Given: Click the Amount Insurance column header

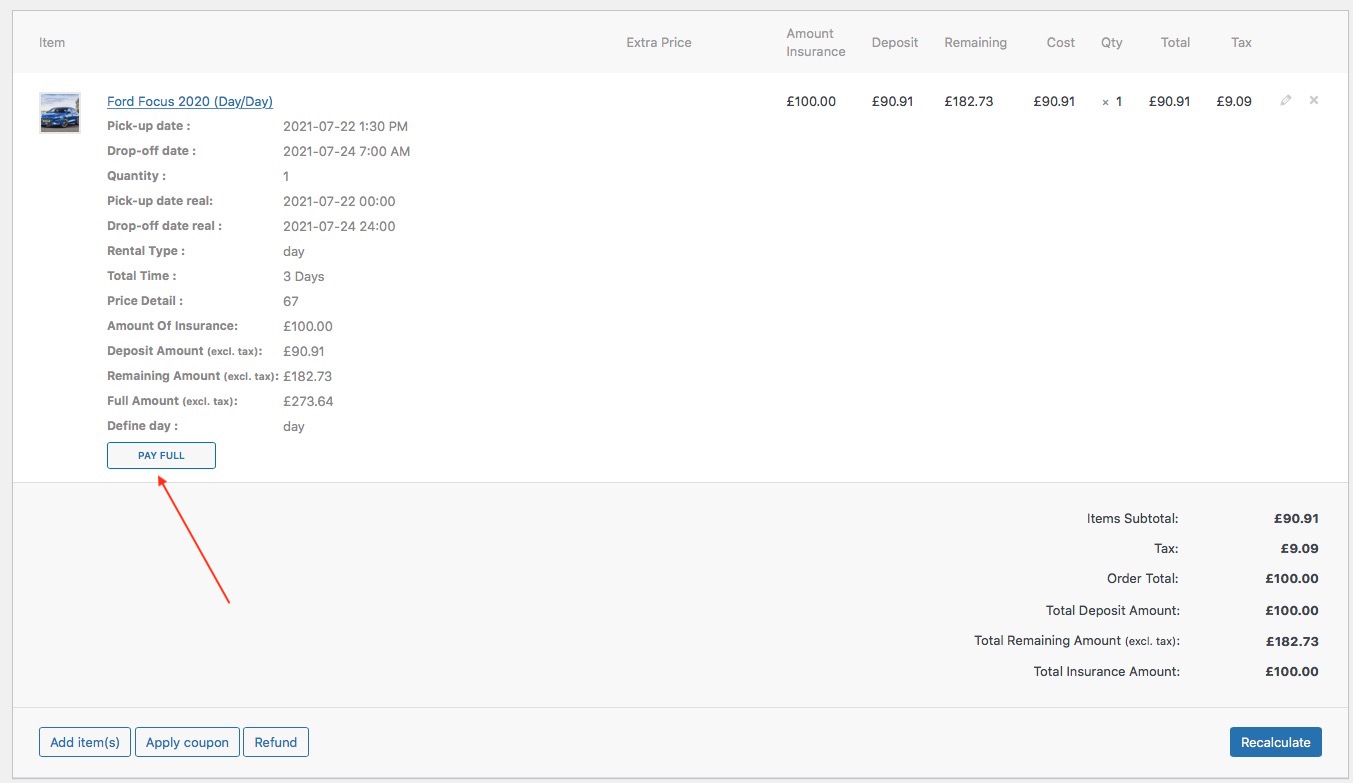Looking at the screenshot, I should tap(816, 42).
